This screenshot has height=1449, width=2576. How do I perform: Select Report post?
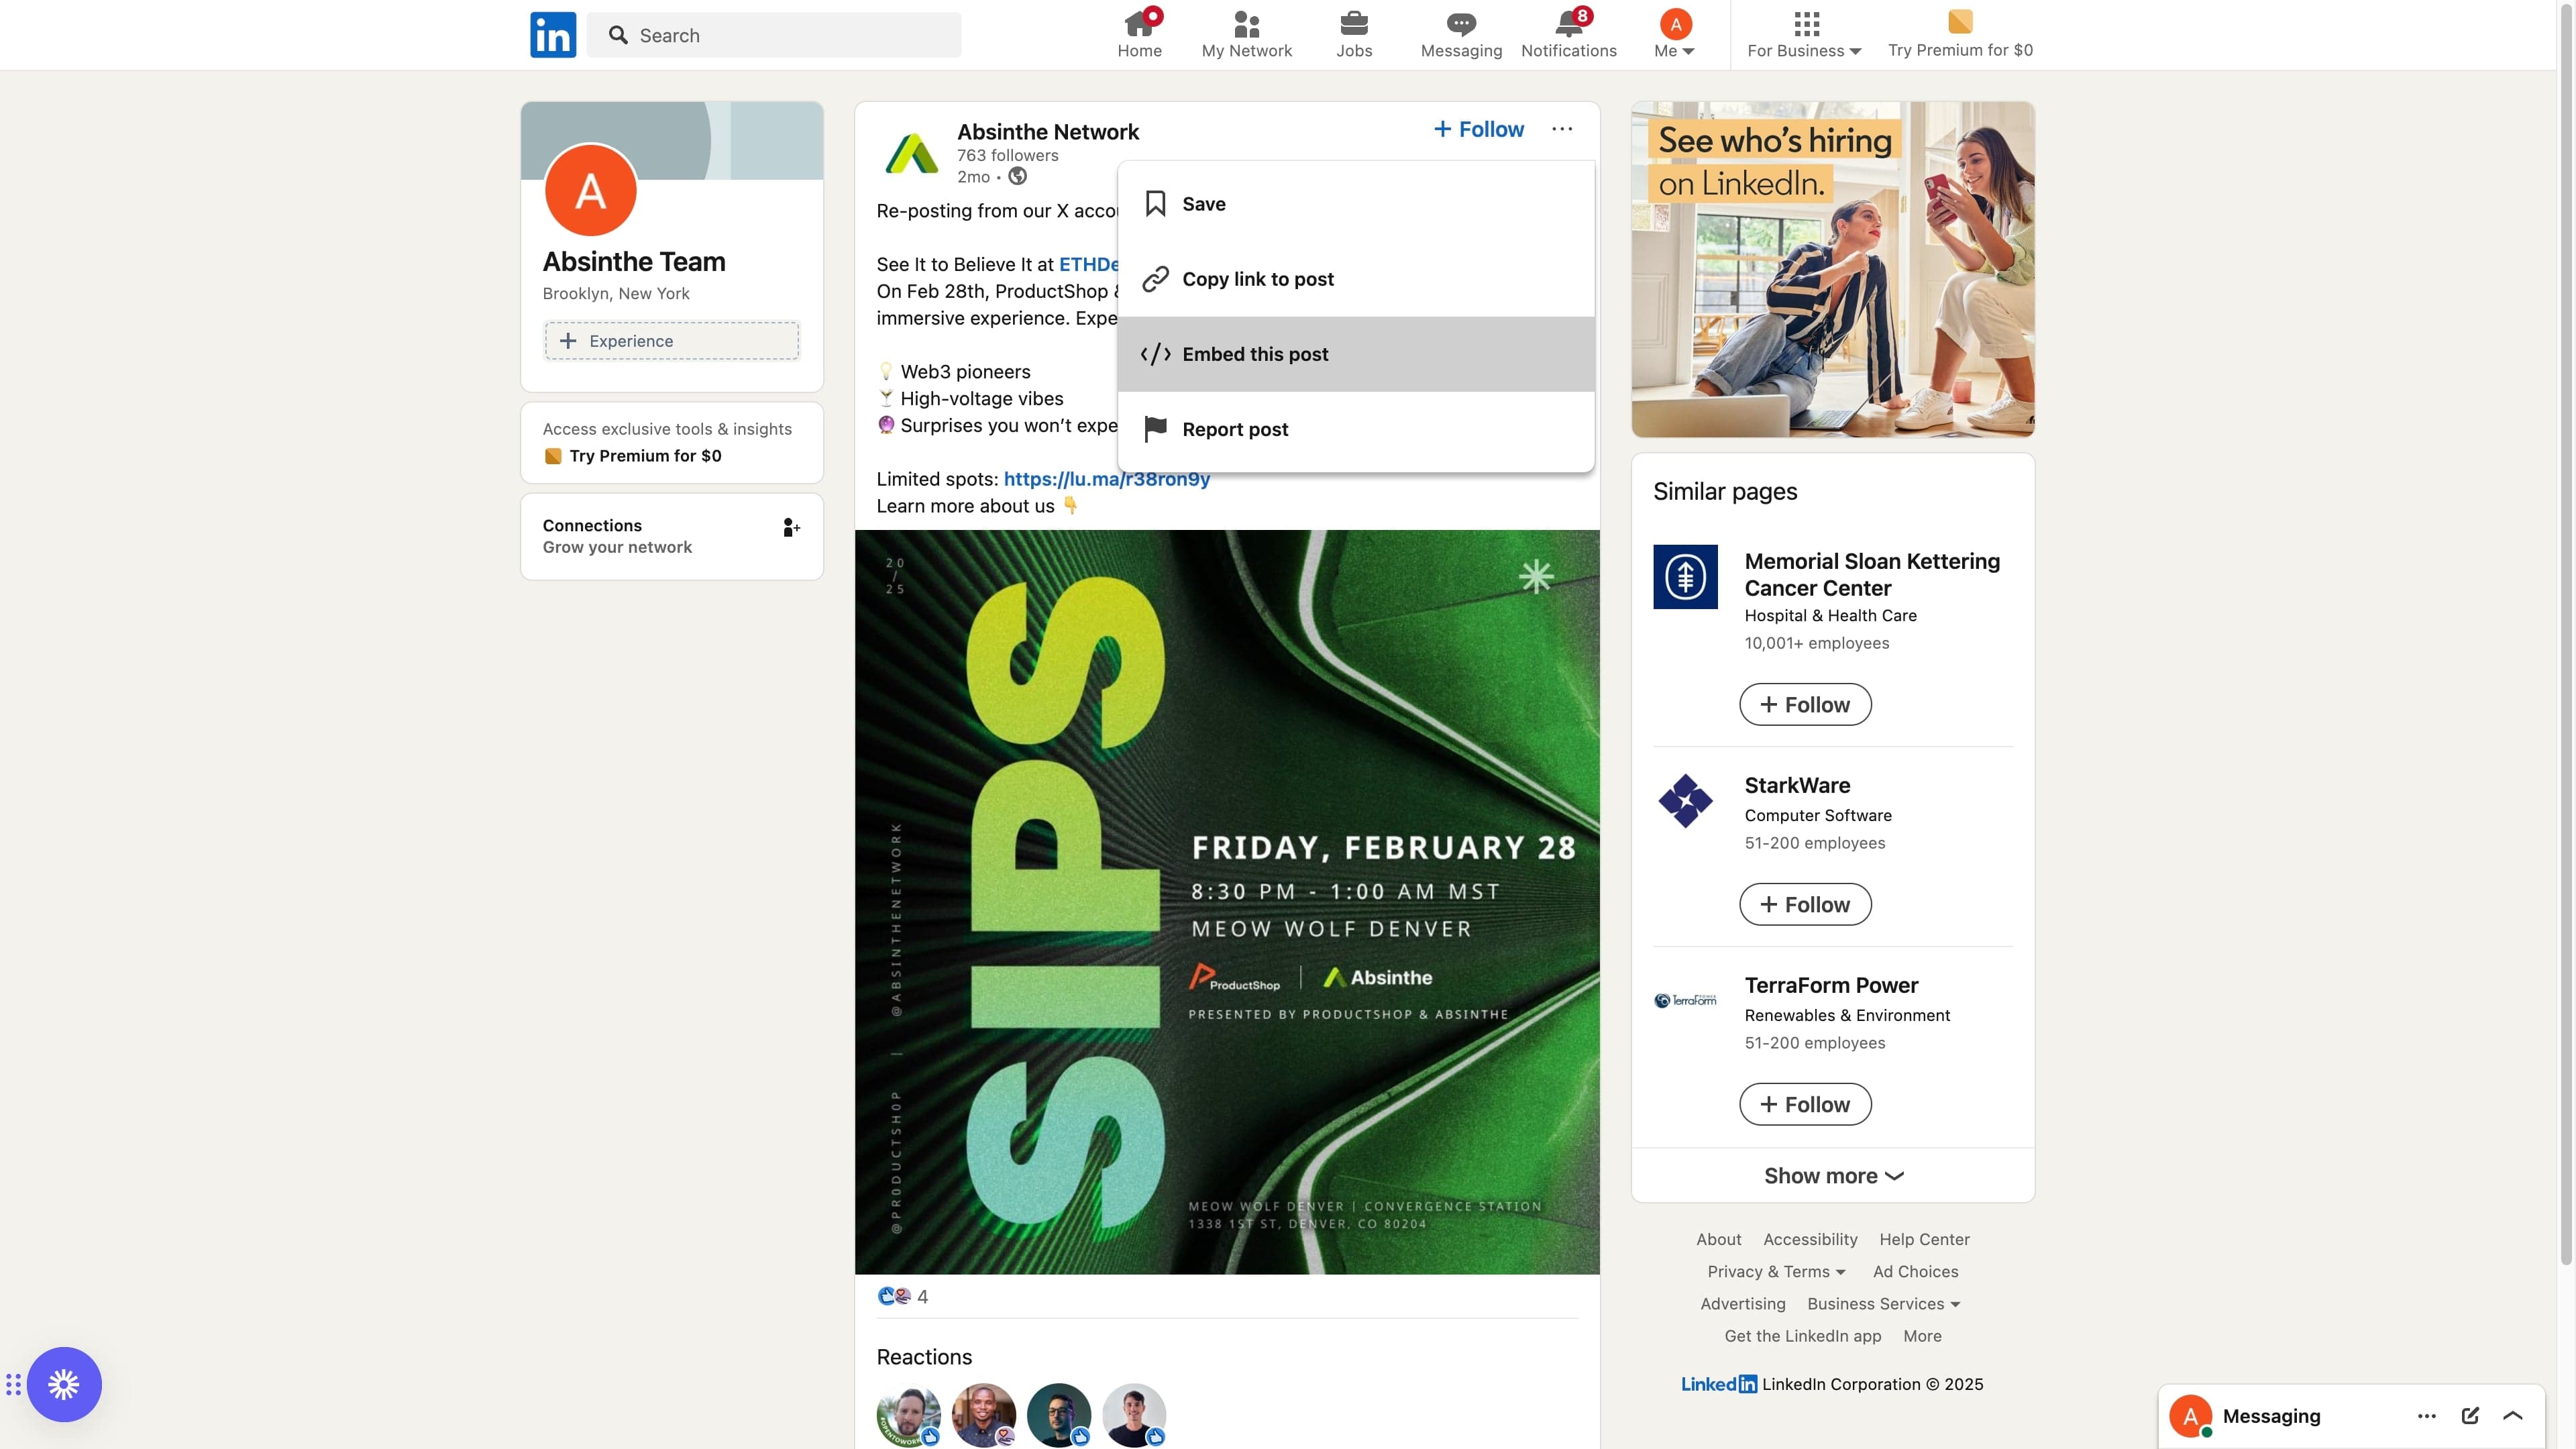point(1356,429)
